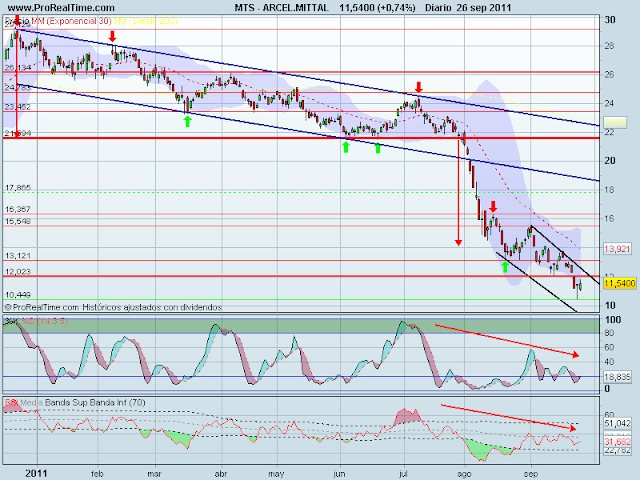Click the jun label on time axis

tap(339, 474)
